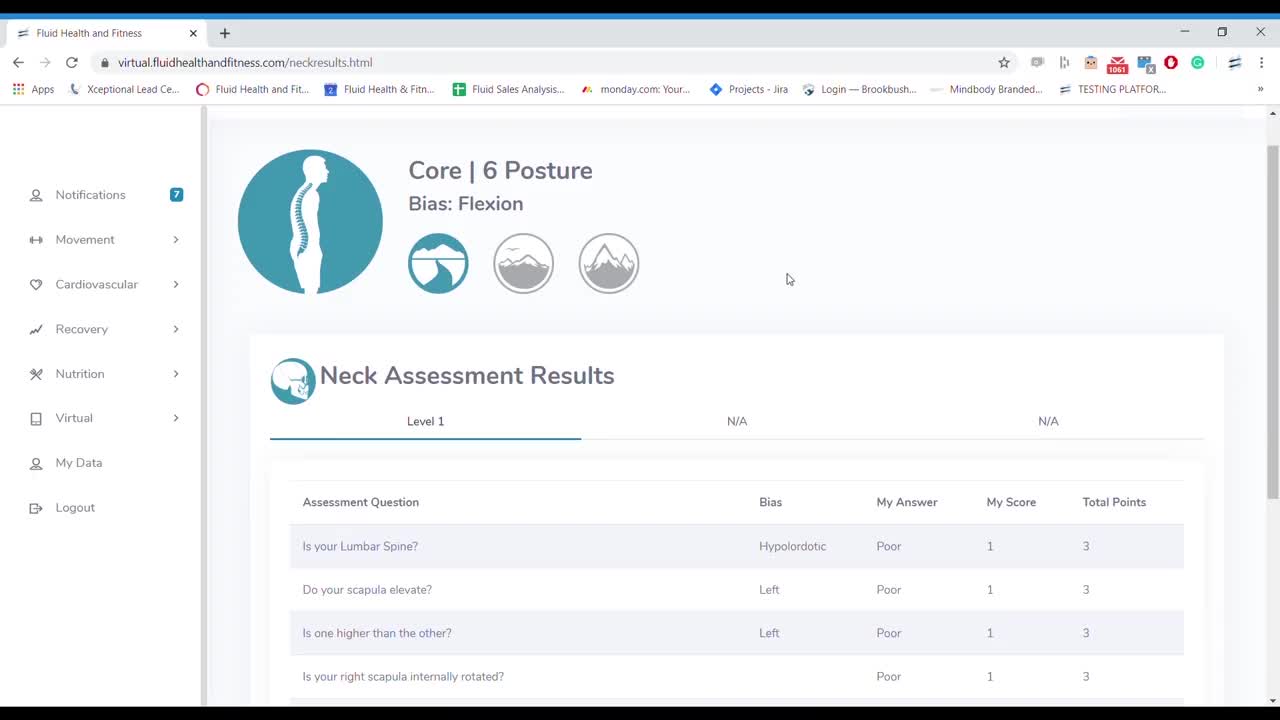This screenshot has height=720, width=1280.
Task: Open Login — Brookbush bookmark
Action: 859,89
